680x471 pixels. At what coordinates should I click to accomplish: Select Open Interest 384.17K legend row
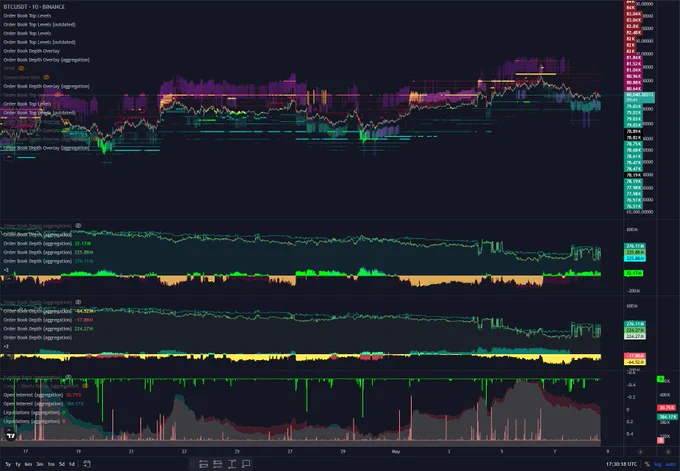pyautogui.click(x=44, y=403)
